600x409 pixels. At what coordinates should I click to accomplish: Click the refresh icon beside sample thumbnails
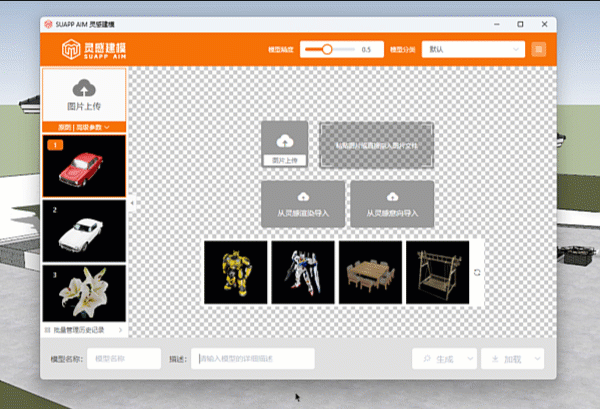[x=477, y=273]
